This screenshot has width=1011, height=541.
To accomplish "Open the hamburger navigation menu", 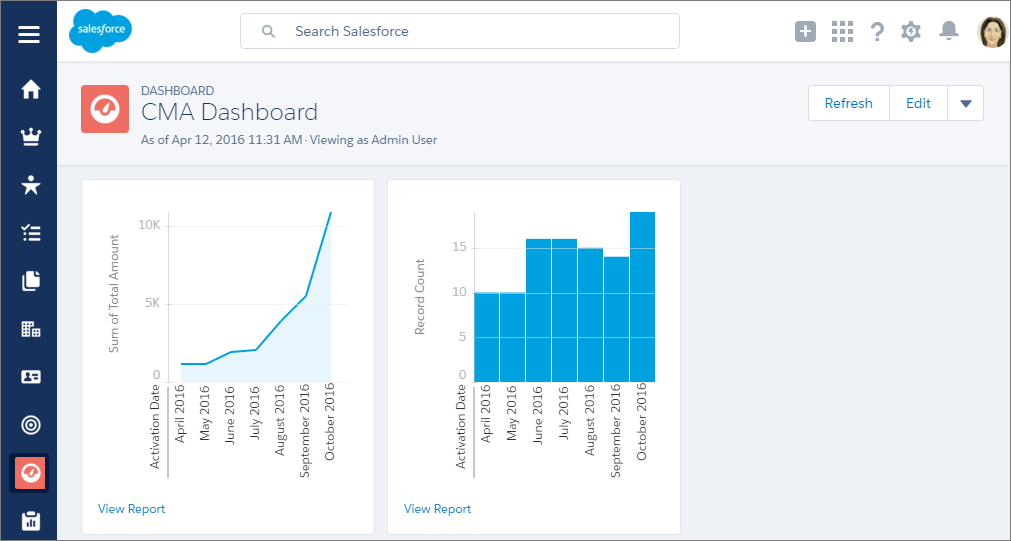I will pyautogui.click(x=29, y=34).
